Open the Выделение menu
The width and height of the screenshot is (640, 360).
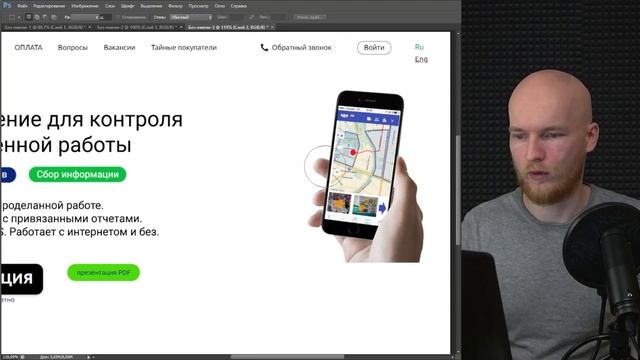click(151, 6)
